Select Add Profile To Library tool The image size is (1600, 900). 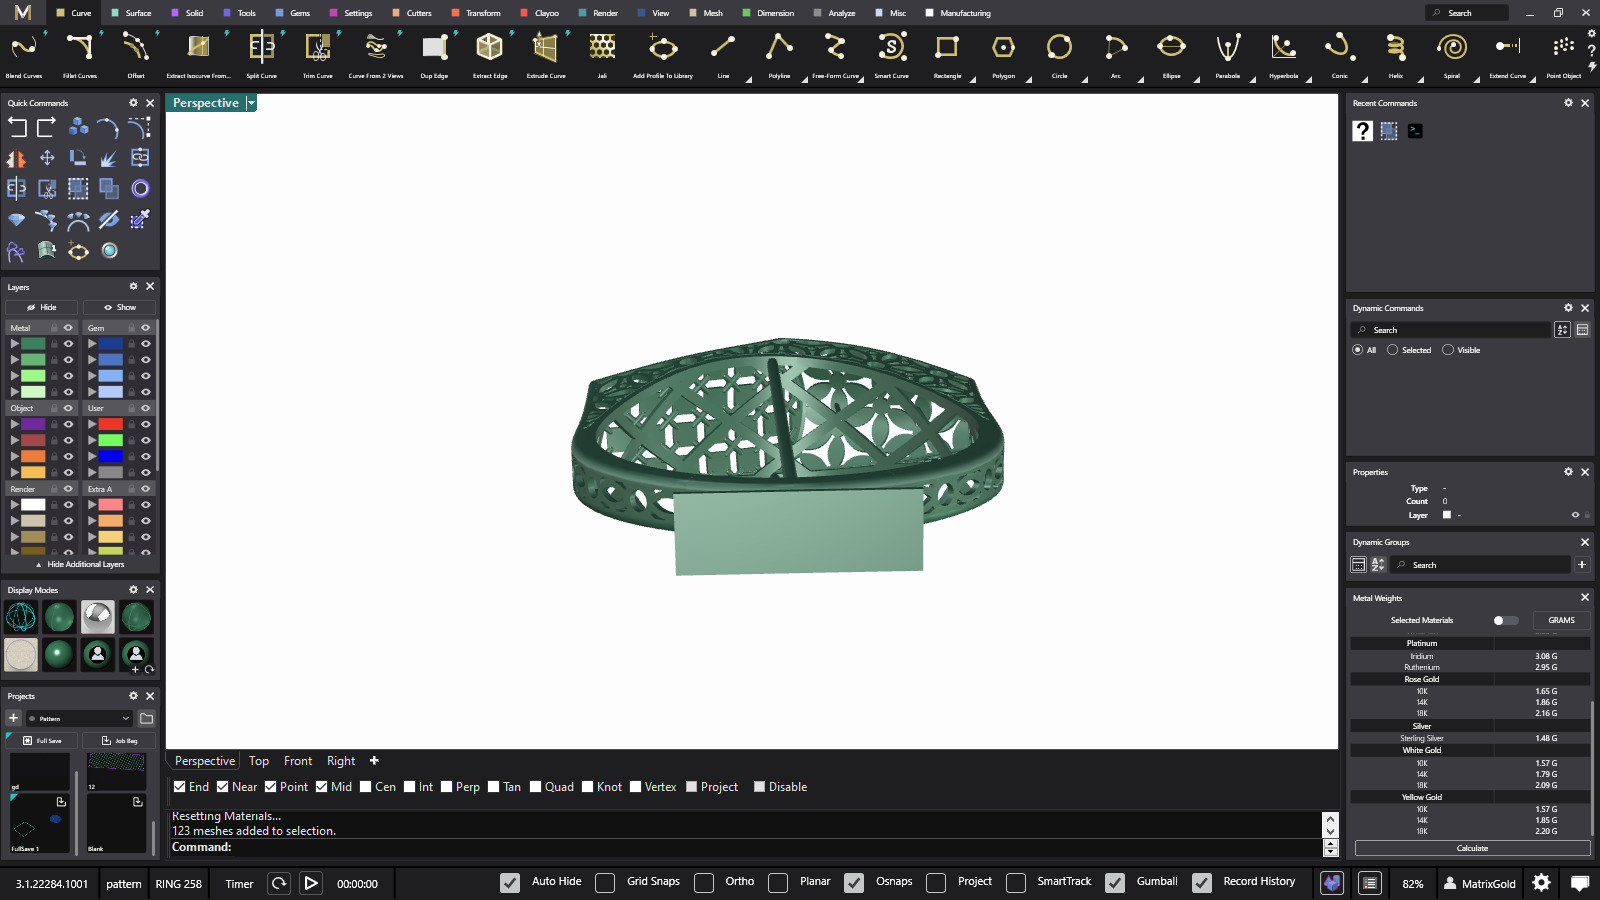(663, 53)
